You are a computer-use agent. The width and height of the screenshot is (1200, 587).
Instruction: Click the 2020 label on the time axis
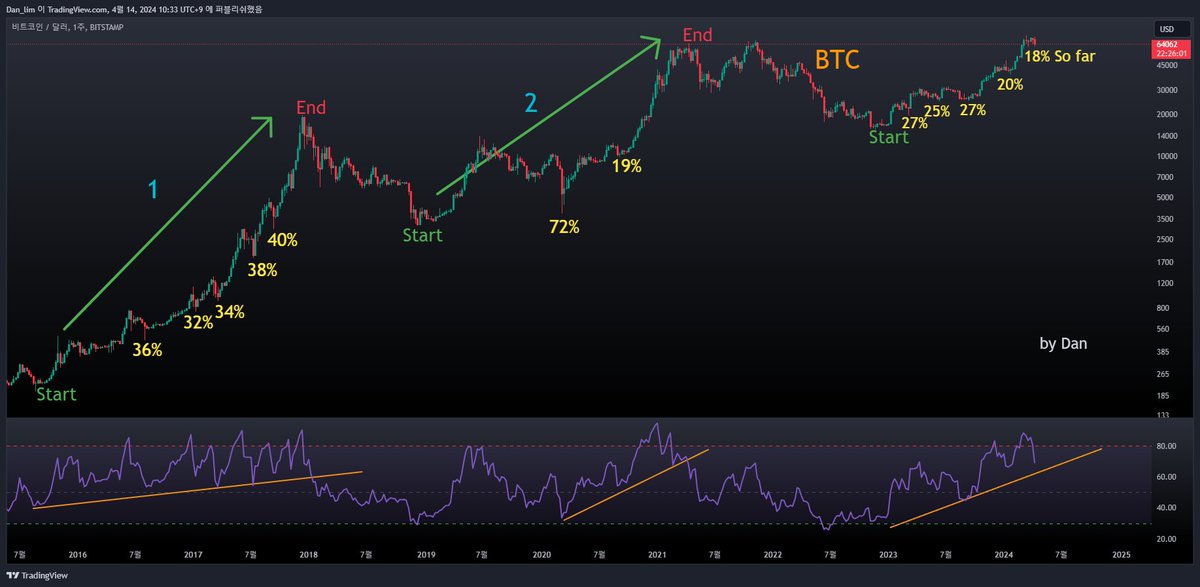pyautogui.click(x=541, y=553)
